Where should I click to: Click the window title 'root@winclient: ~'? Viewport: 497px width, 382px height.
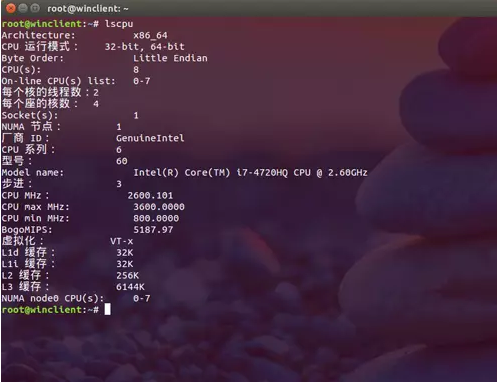(88, 9)
